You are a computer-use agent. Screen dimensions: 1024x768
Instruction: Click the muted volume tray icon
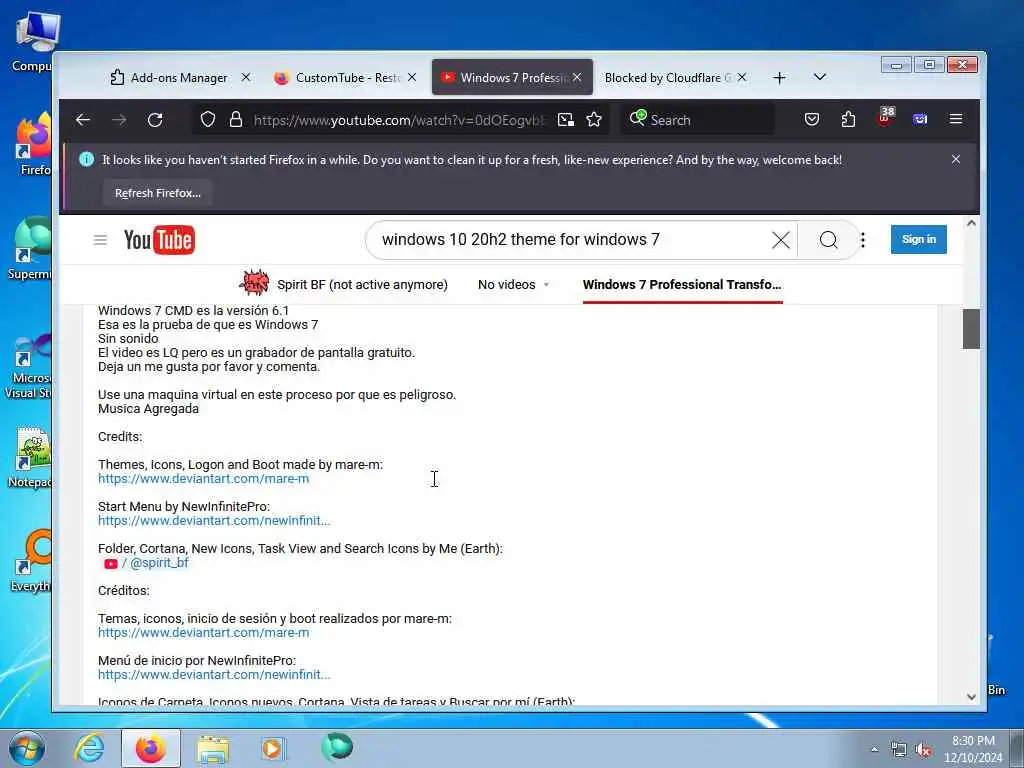pyautogui.click(x=923, y=750)
